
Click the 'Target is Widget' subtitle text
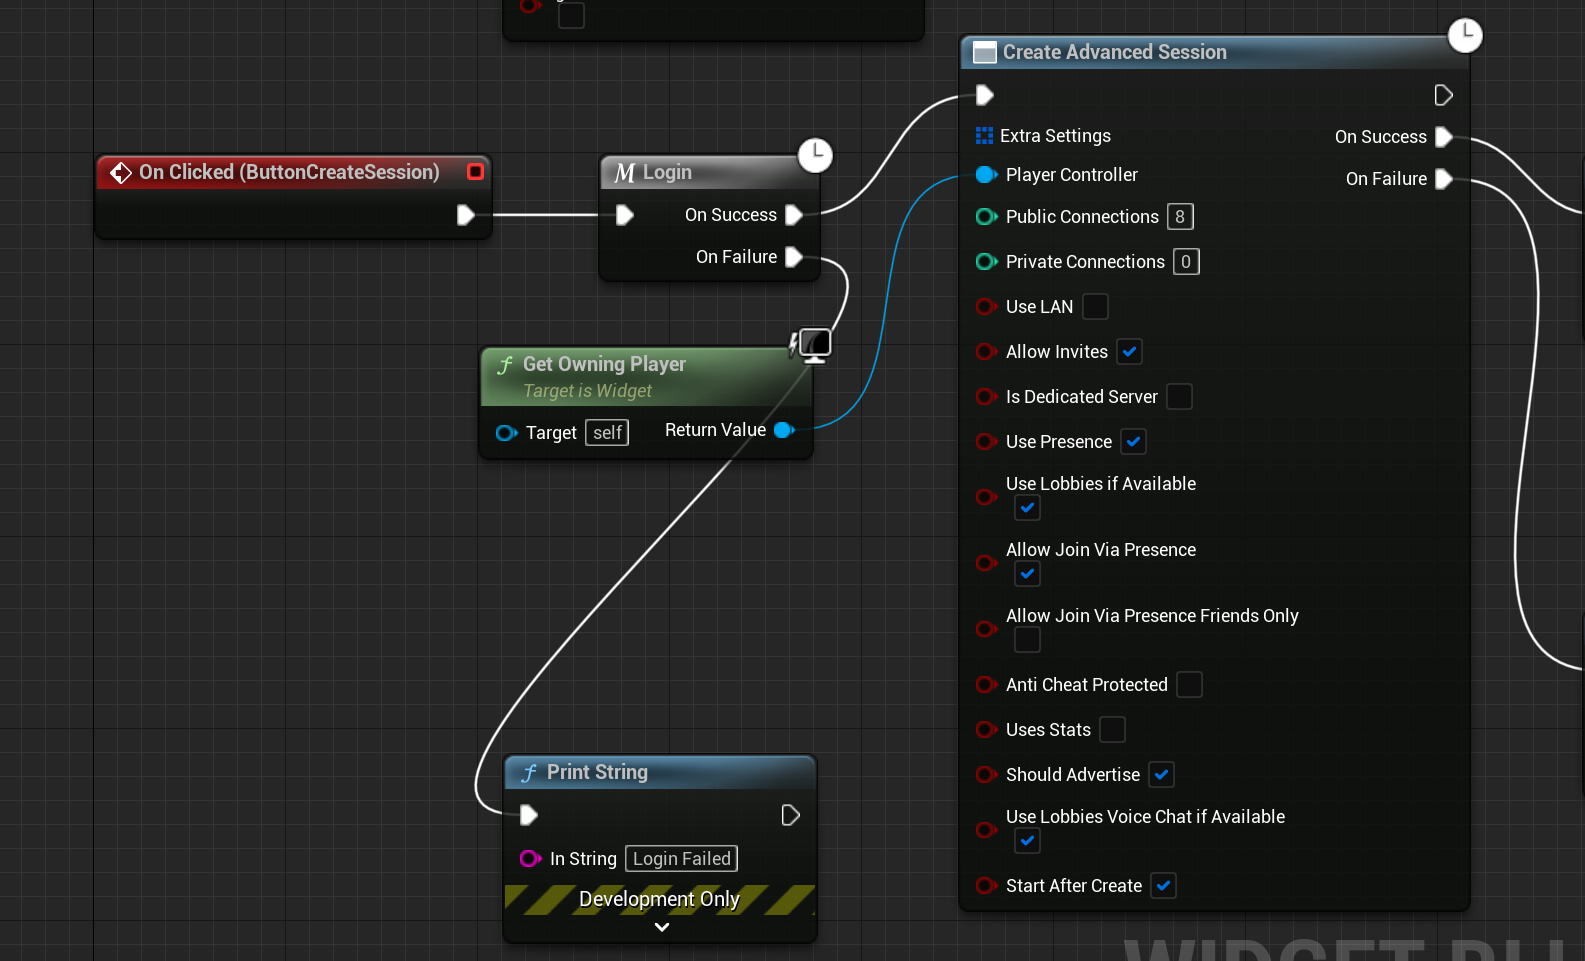(587, 391)
